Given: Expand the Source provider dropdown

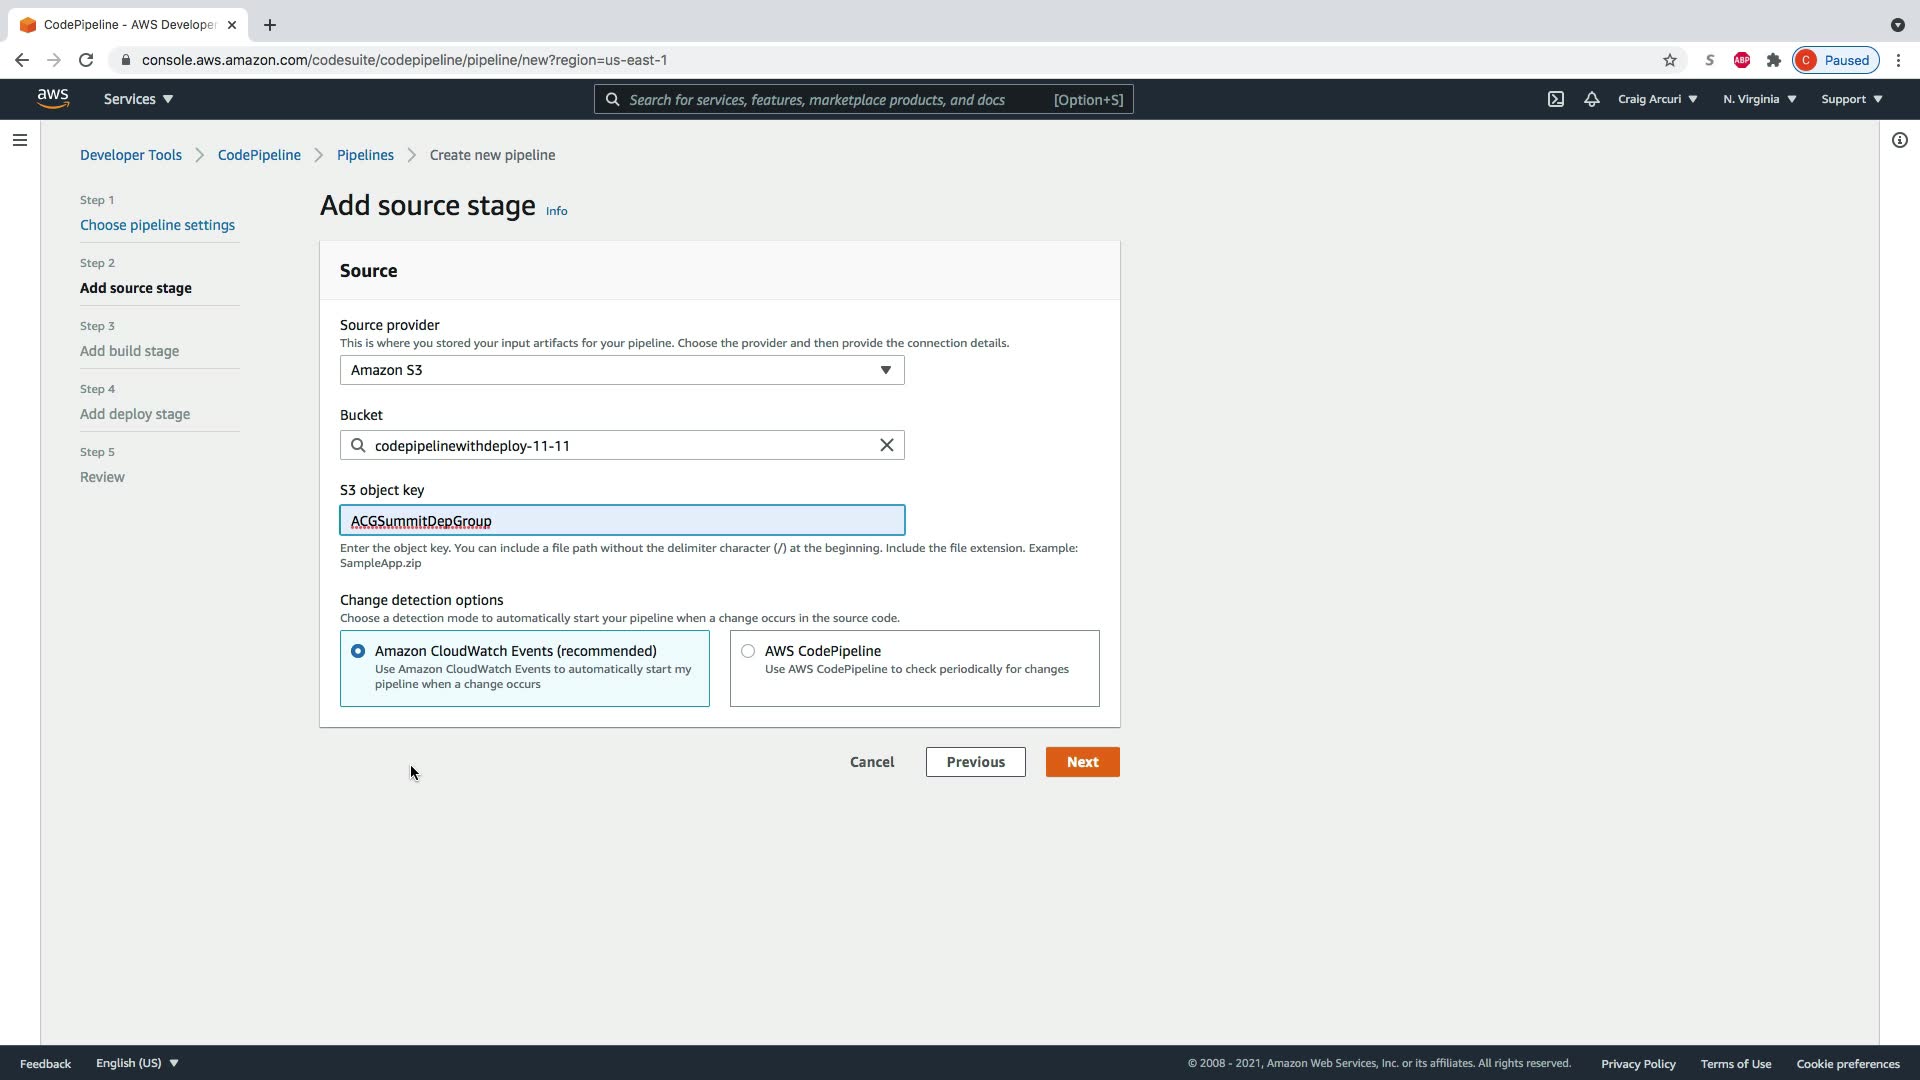Looking at the screenshot, I should pyautogui.click(x=621, y=370).
